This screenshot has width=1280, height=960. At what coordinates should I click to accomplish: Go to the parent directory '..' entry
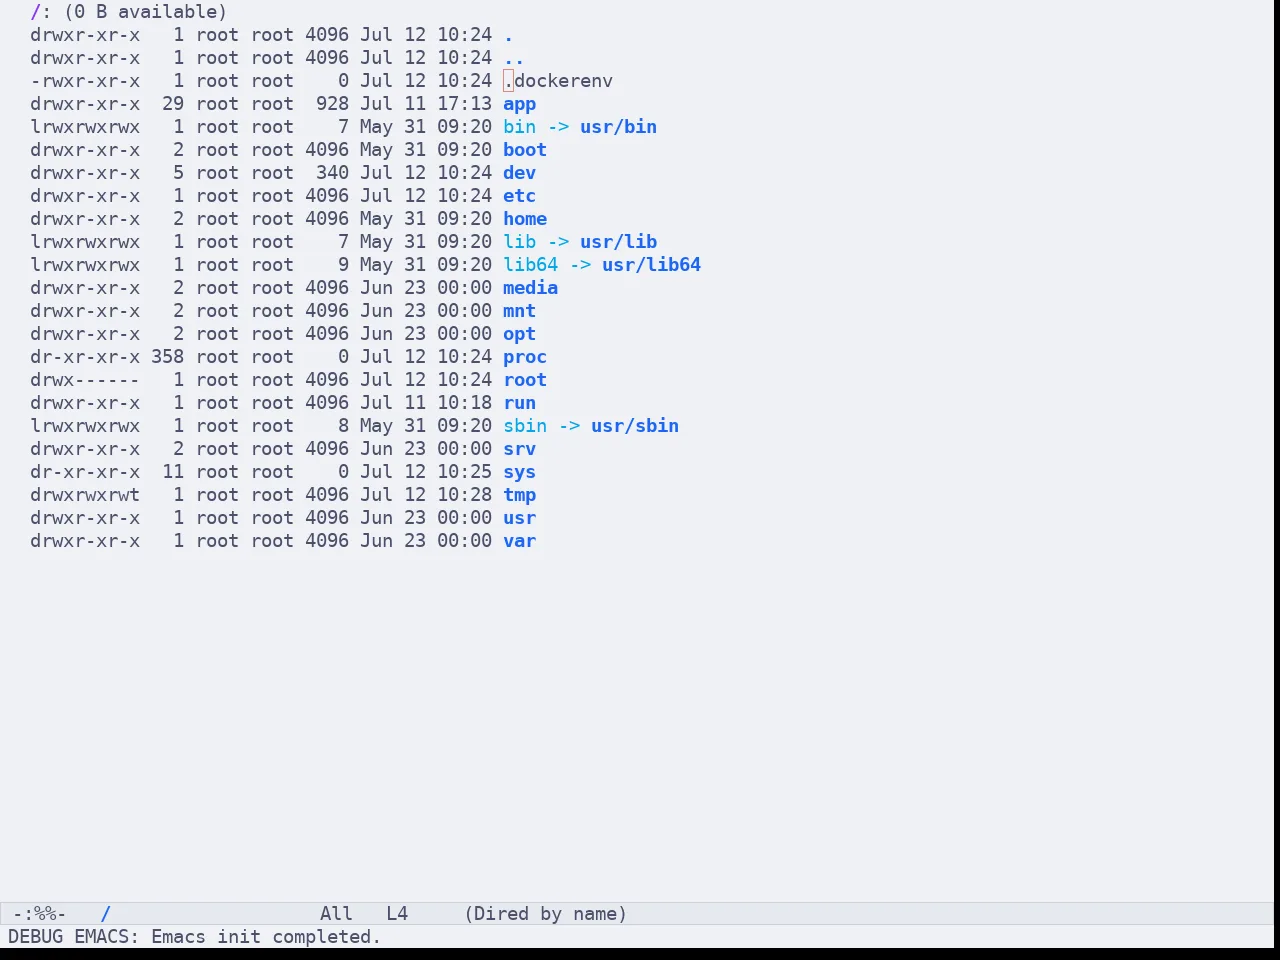pyautogui.click(x=513, y=58)
